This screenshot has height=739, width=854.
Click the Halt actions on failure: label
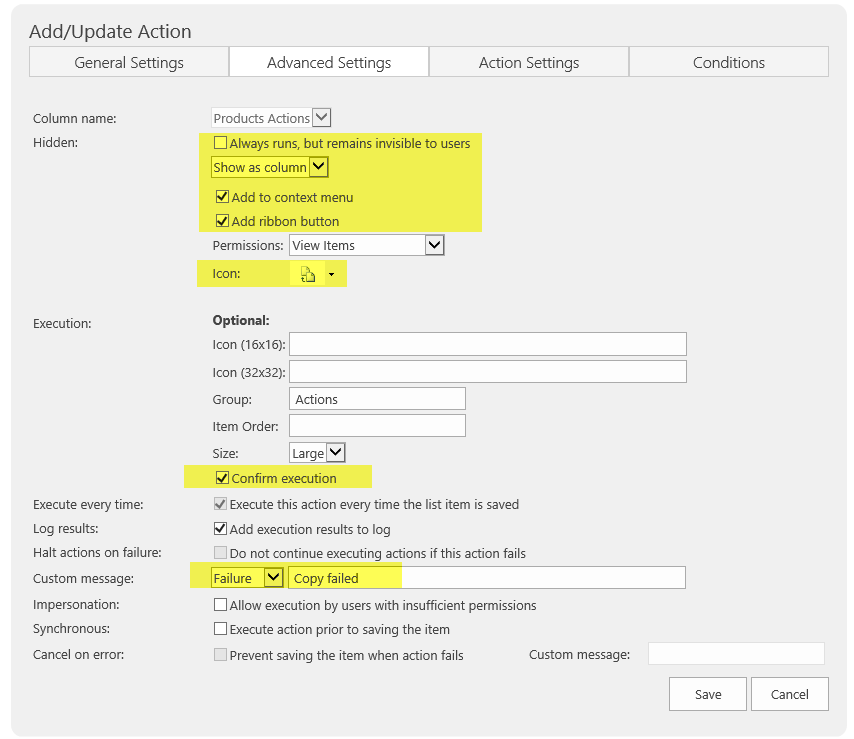point(97,553)
